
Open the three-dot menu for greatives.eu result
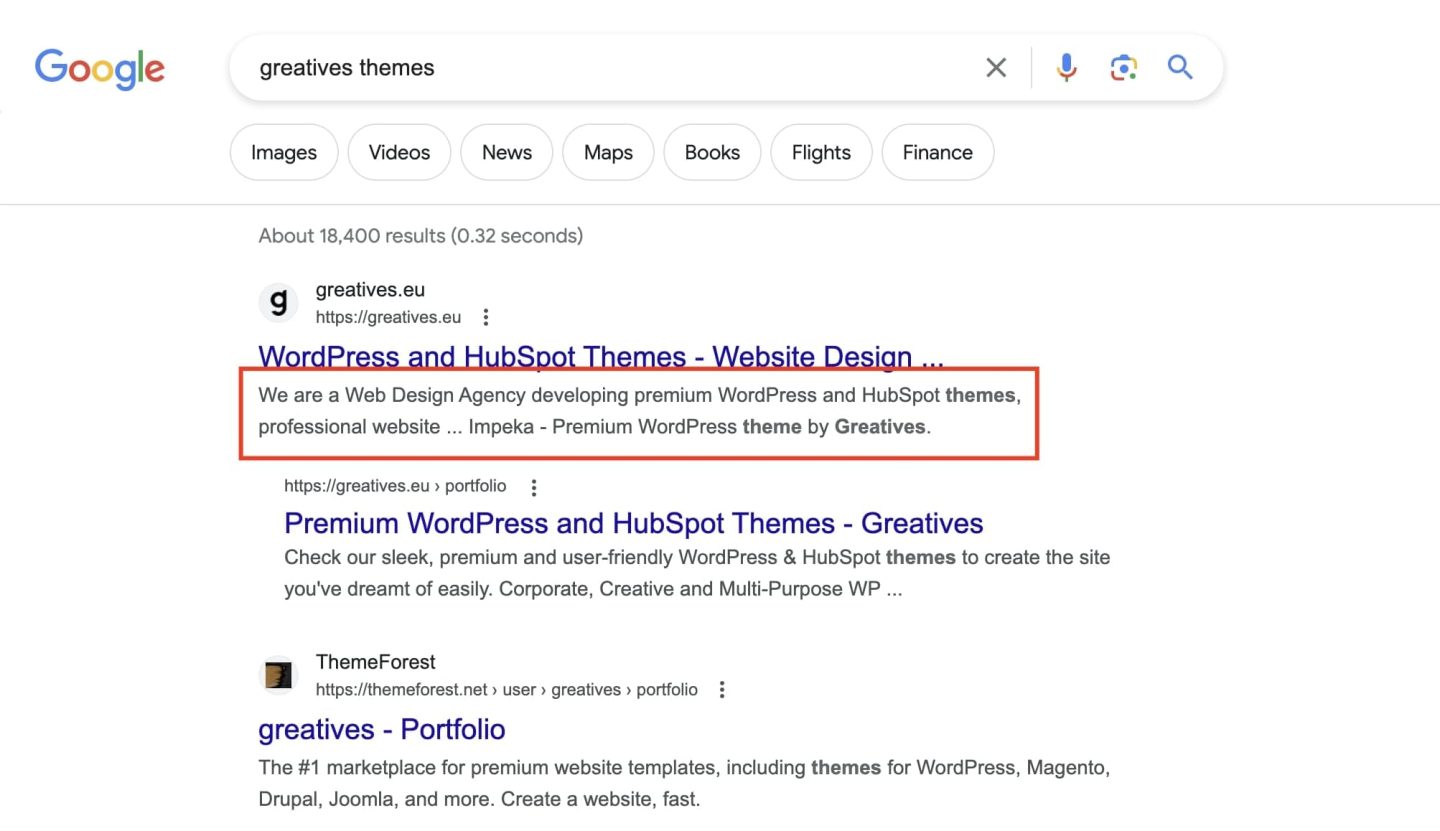[x=486, y=316]
